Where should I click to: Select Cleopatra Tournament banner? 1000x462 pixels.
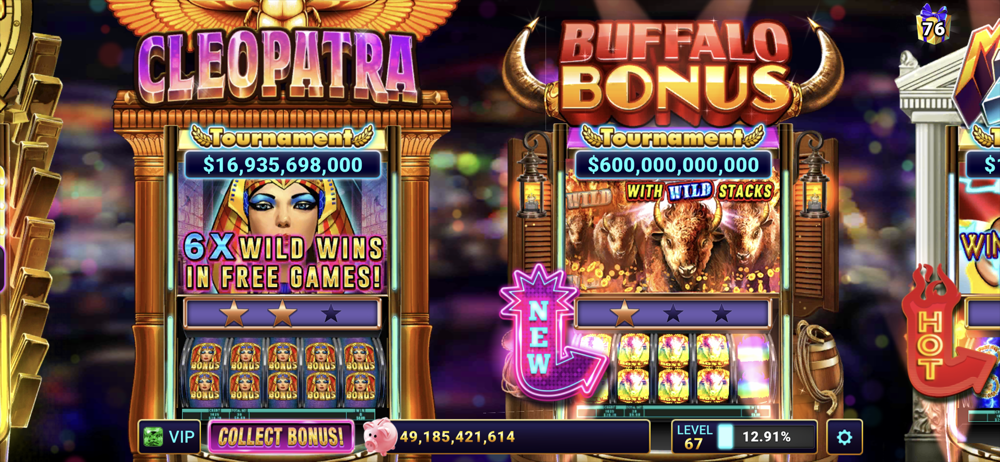click(x=283, y=137)
